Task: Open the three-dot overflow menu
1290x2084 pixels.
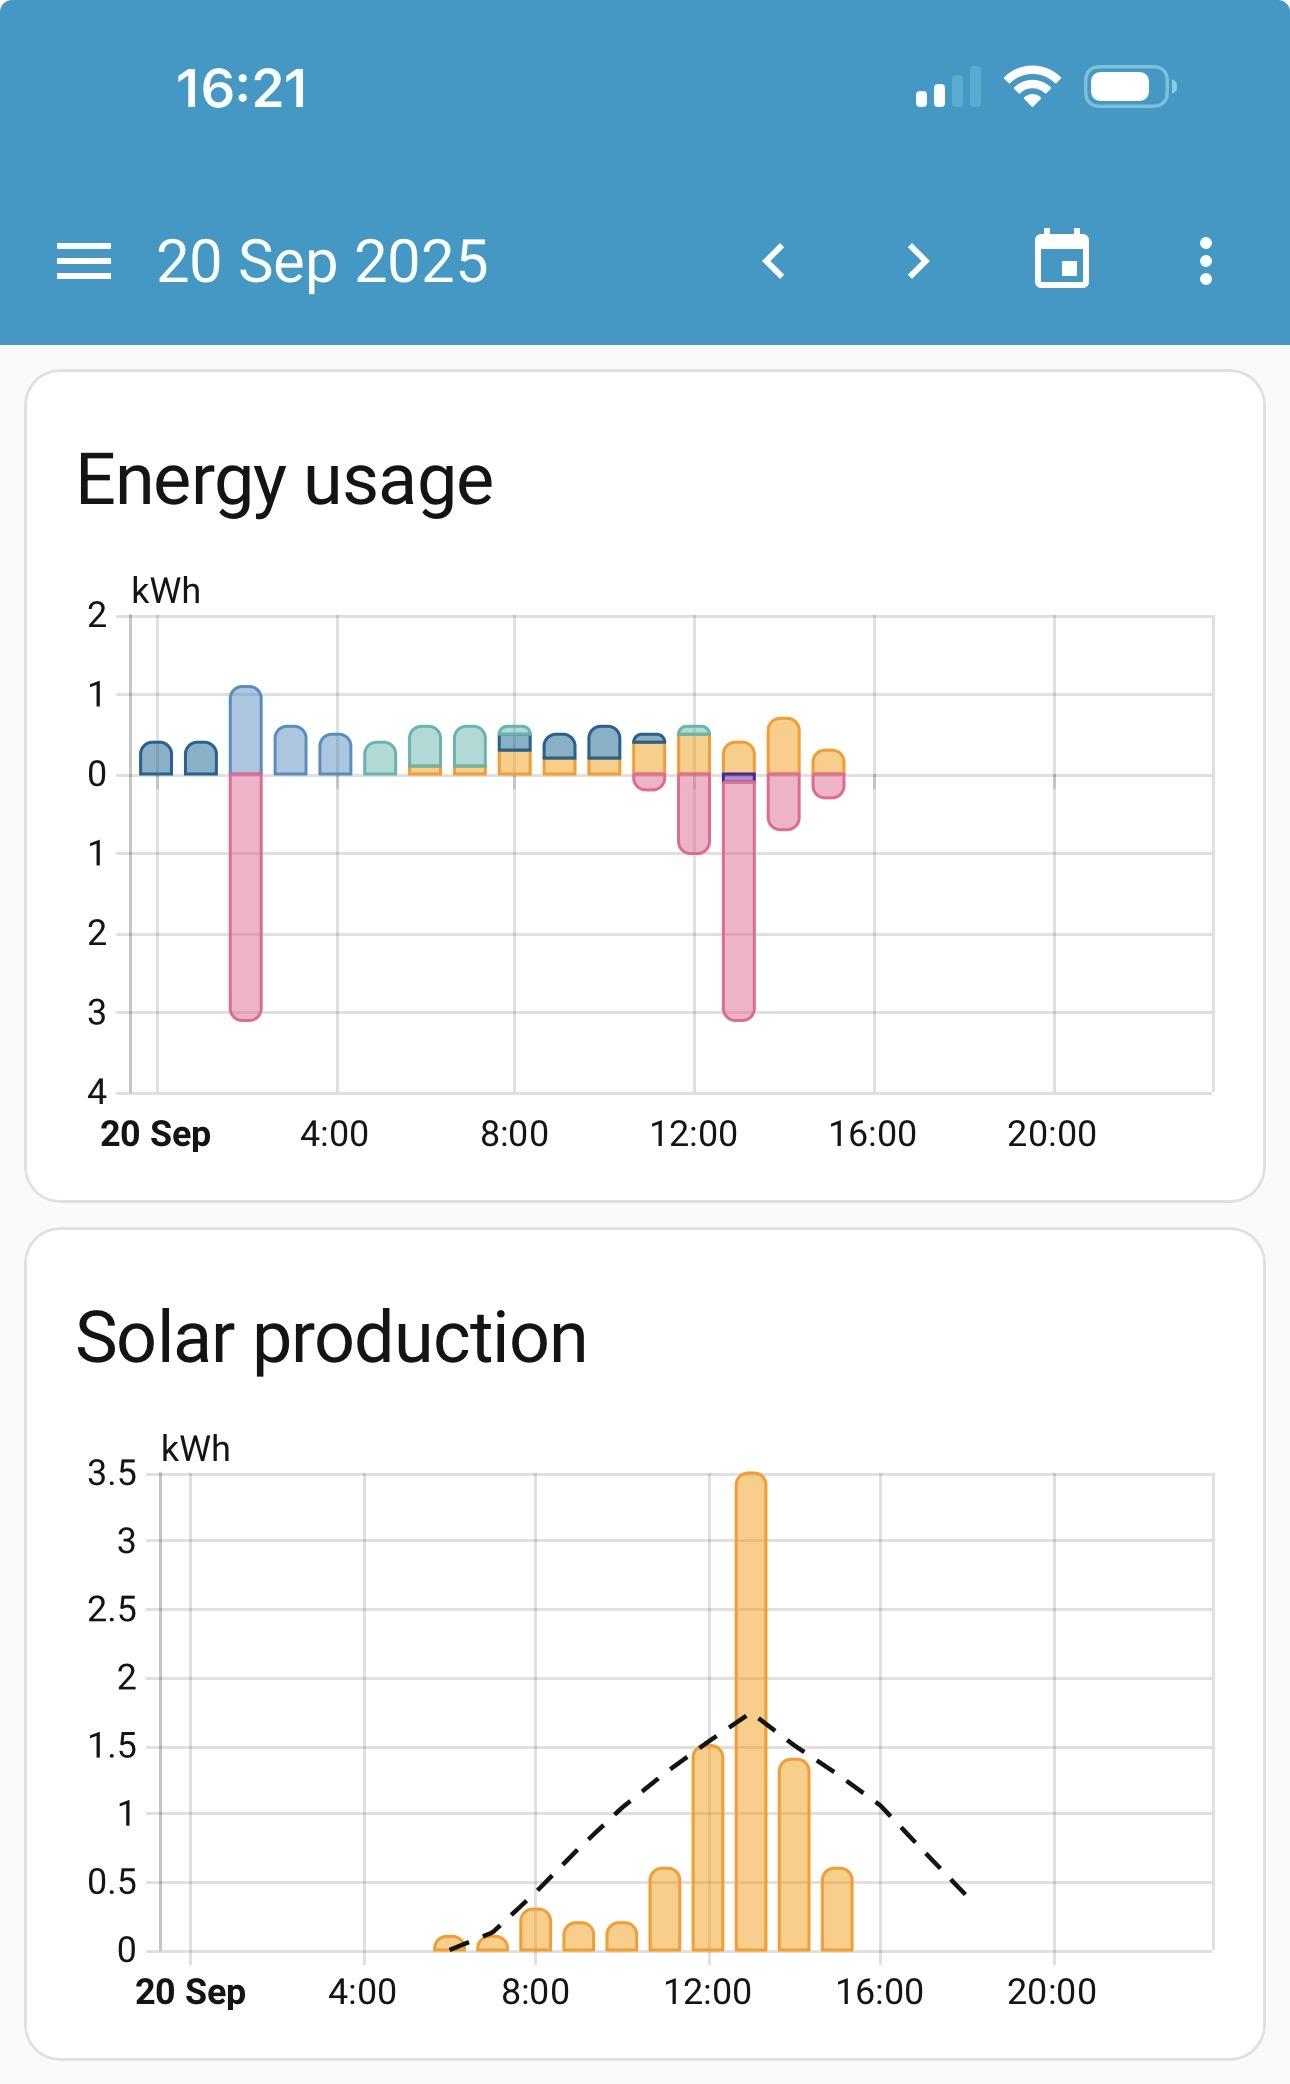Action: (x=1205, y=262)
